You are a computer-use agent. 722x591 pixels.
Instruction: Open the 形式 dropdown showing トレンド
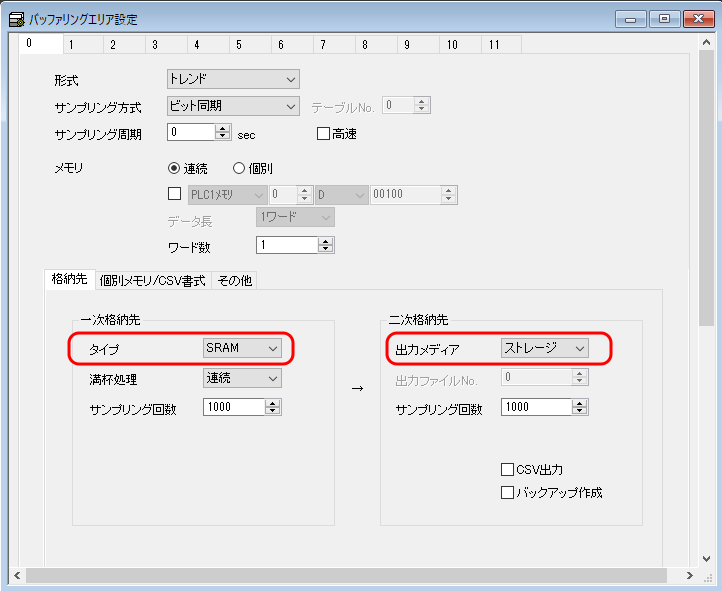232,79
